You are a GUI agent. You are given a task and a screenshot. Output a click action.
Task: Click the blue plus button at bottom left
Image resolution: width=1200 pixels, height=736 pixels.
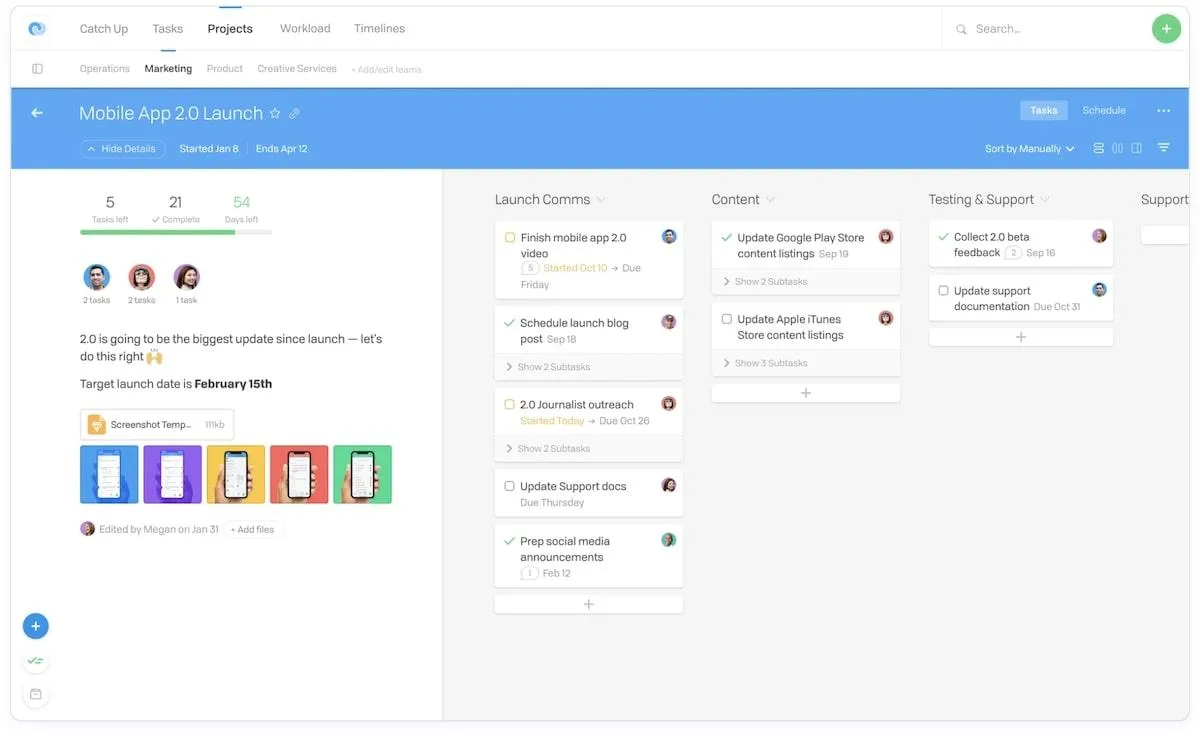tap(36, 626)
